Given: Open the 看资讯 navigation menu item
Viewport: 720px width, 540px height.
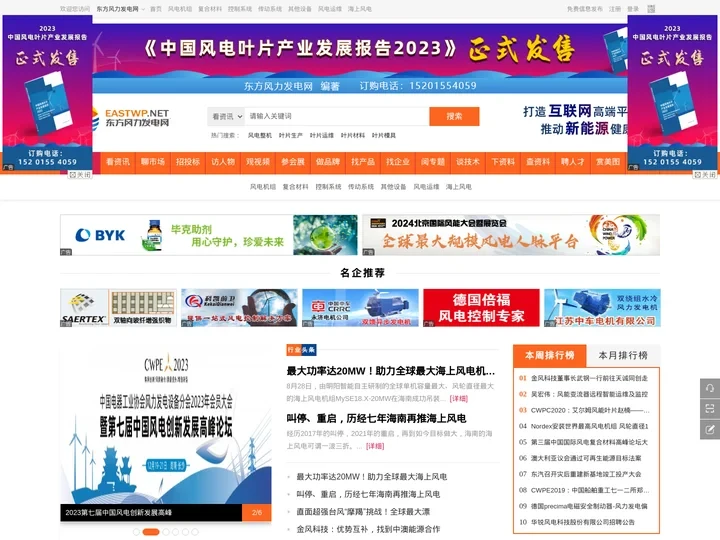Looking at the screenshot, I should click(x=118, y=162).
